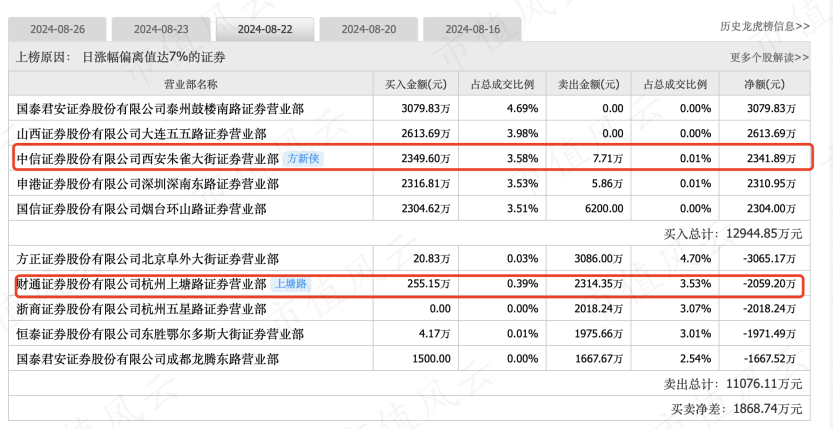Screen dimensions: 833x429
Task: Select 国信证券烟台环山路证券营业部 row name
Action: point(142,209)
